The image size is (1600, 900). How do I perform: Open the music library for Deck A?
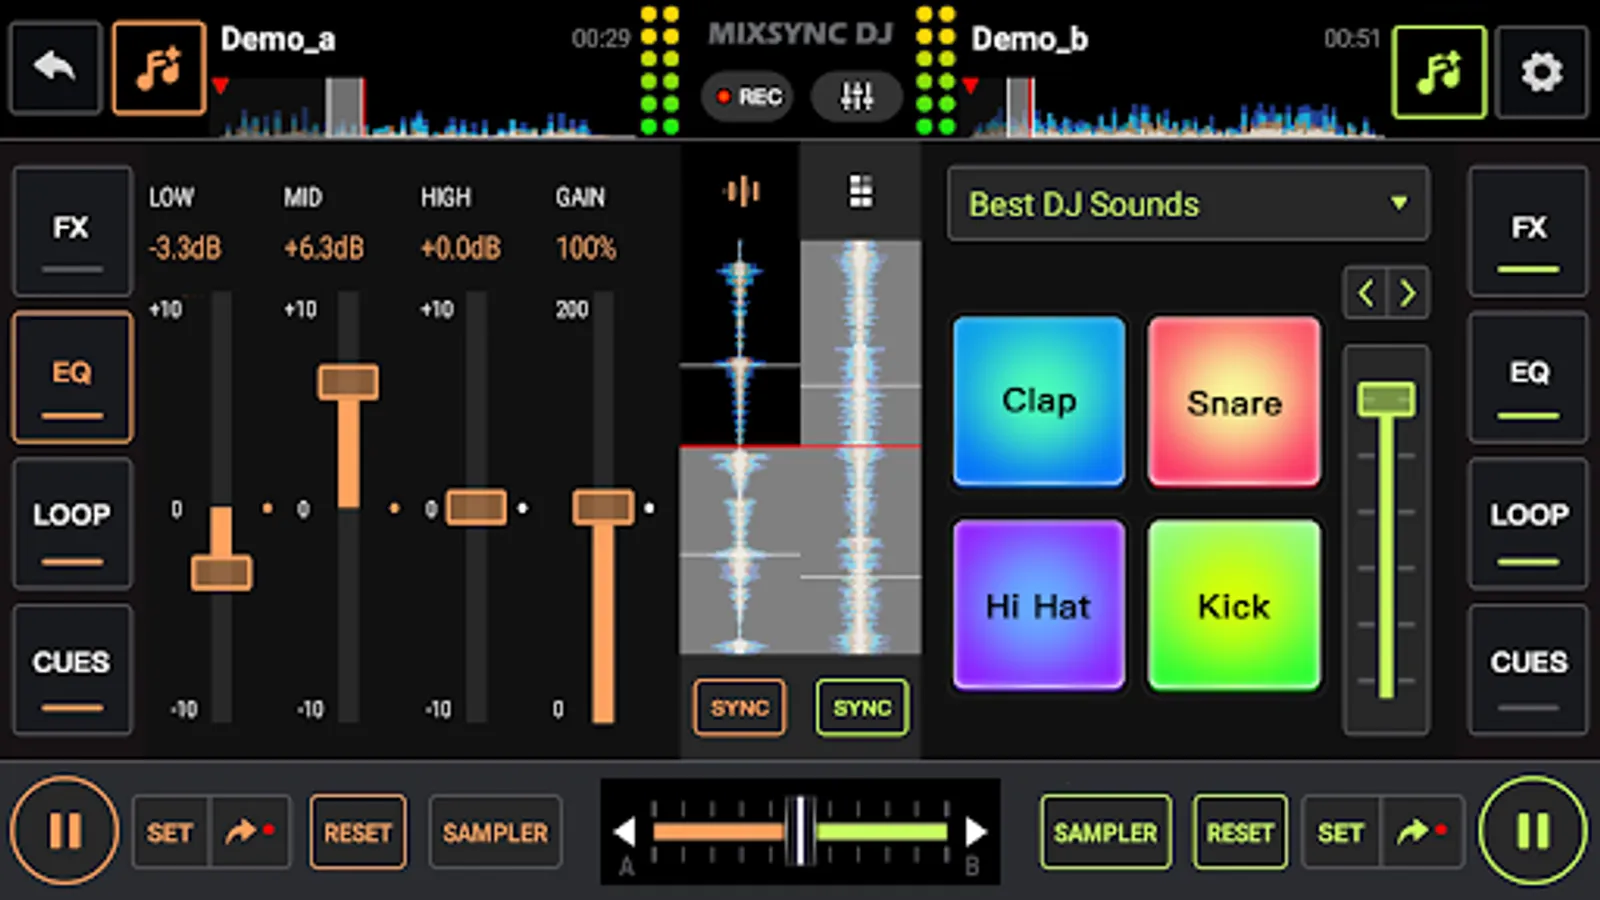158,67
